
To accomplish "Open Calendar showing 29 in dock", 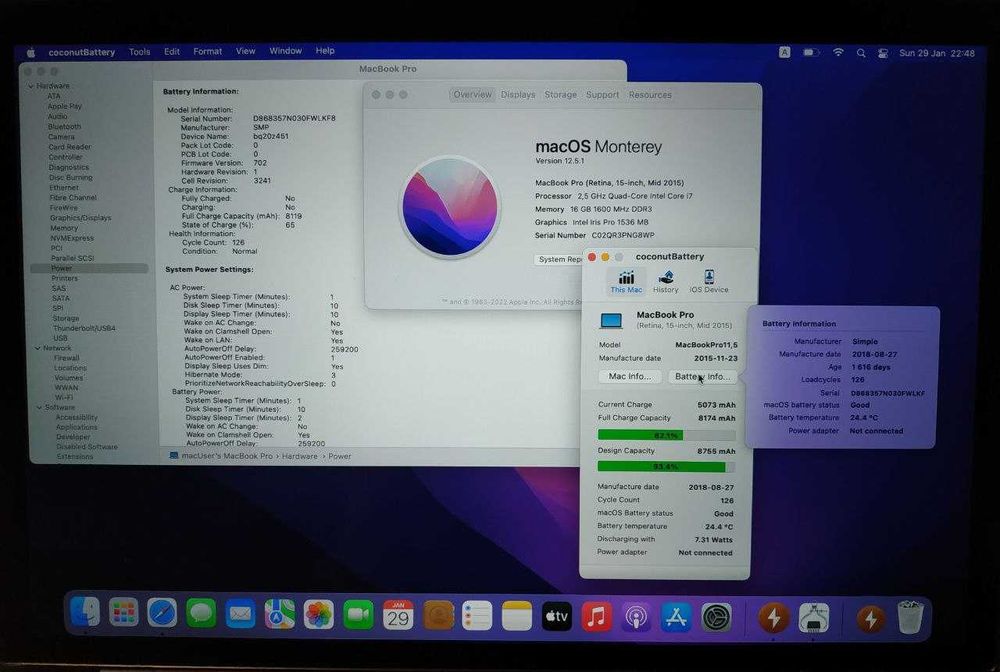I will 398,616.
